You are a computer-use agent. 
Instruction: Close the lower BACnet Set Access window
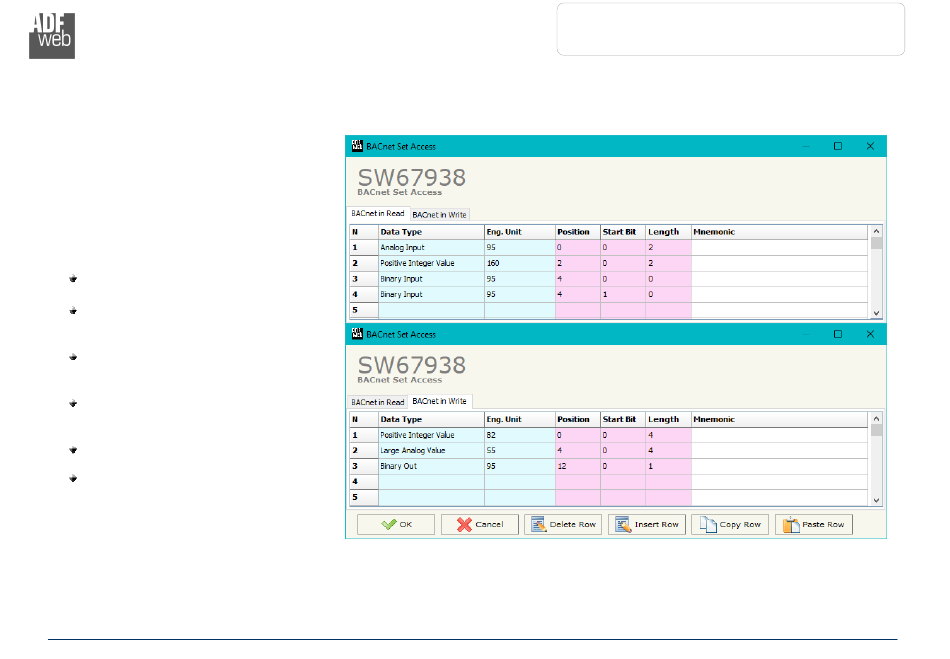point(870,334)
